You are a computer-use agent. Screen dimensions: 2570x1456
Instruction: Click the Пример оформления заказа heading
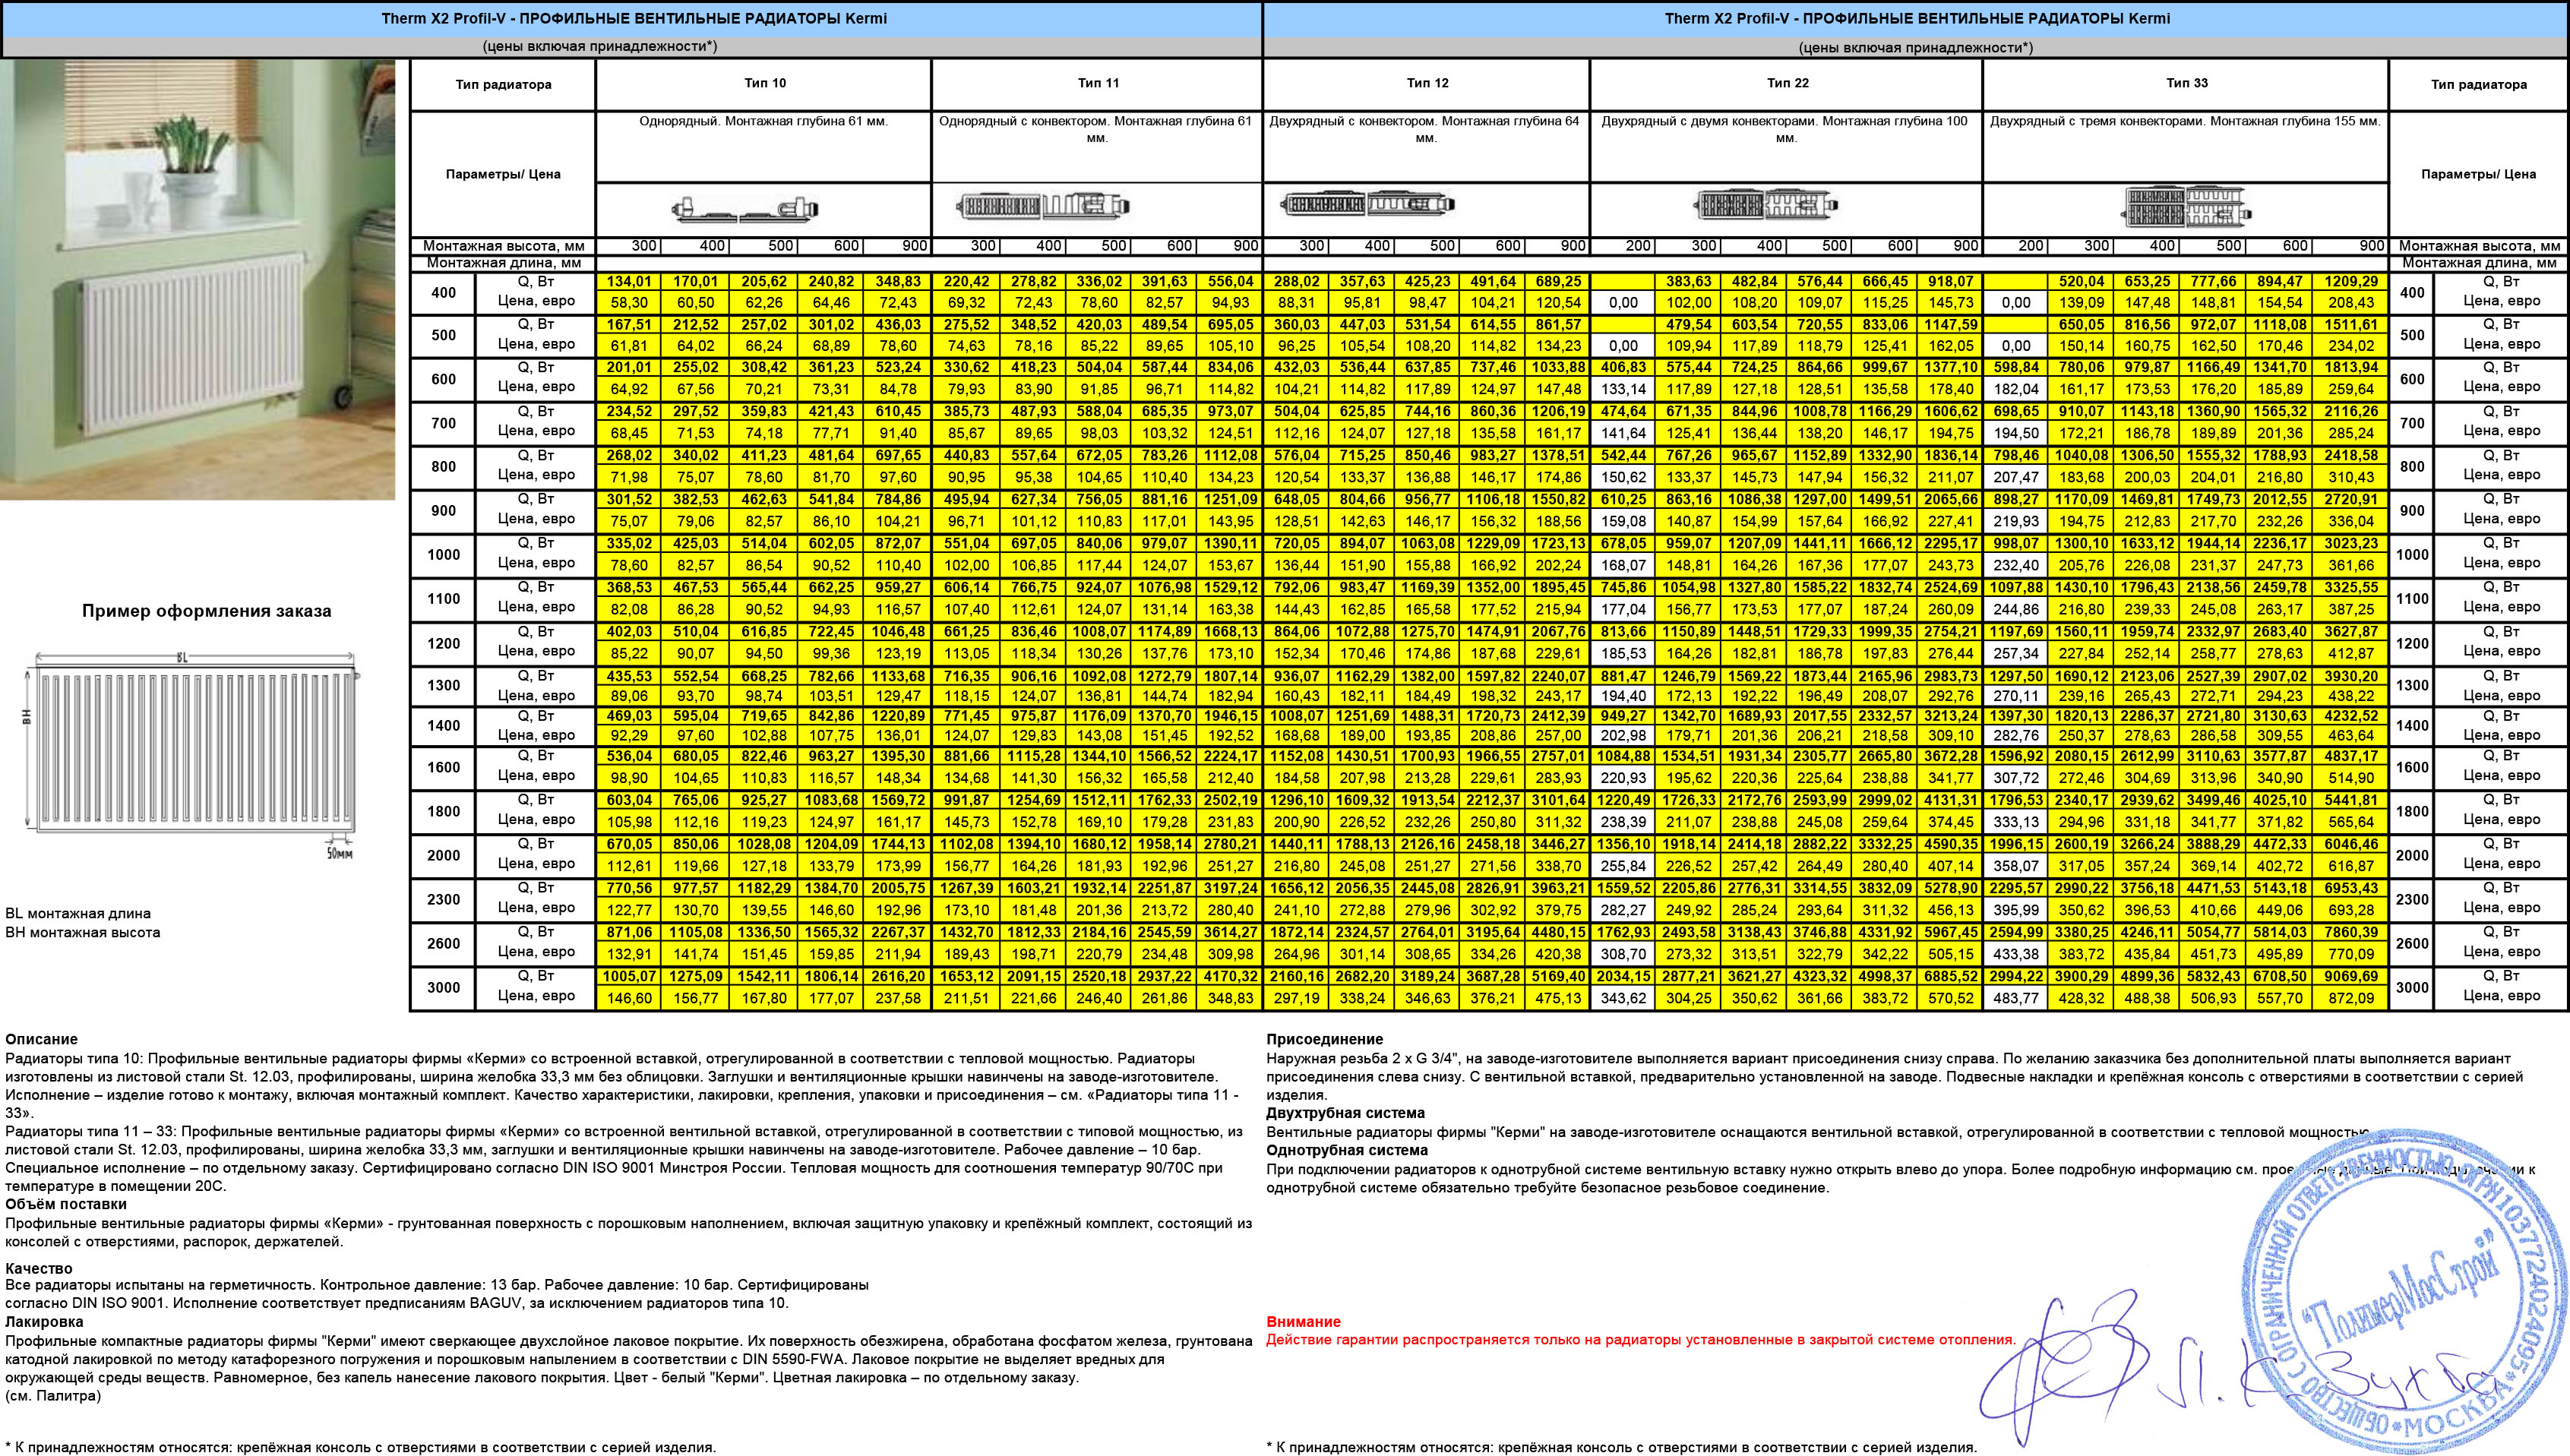click(206, 611)
